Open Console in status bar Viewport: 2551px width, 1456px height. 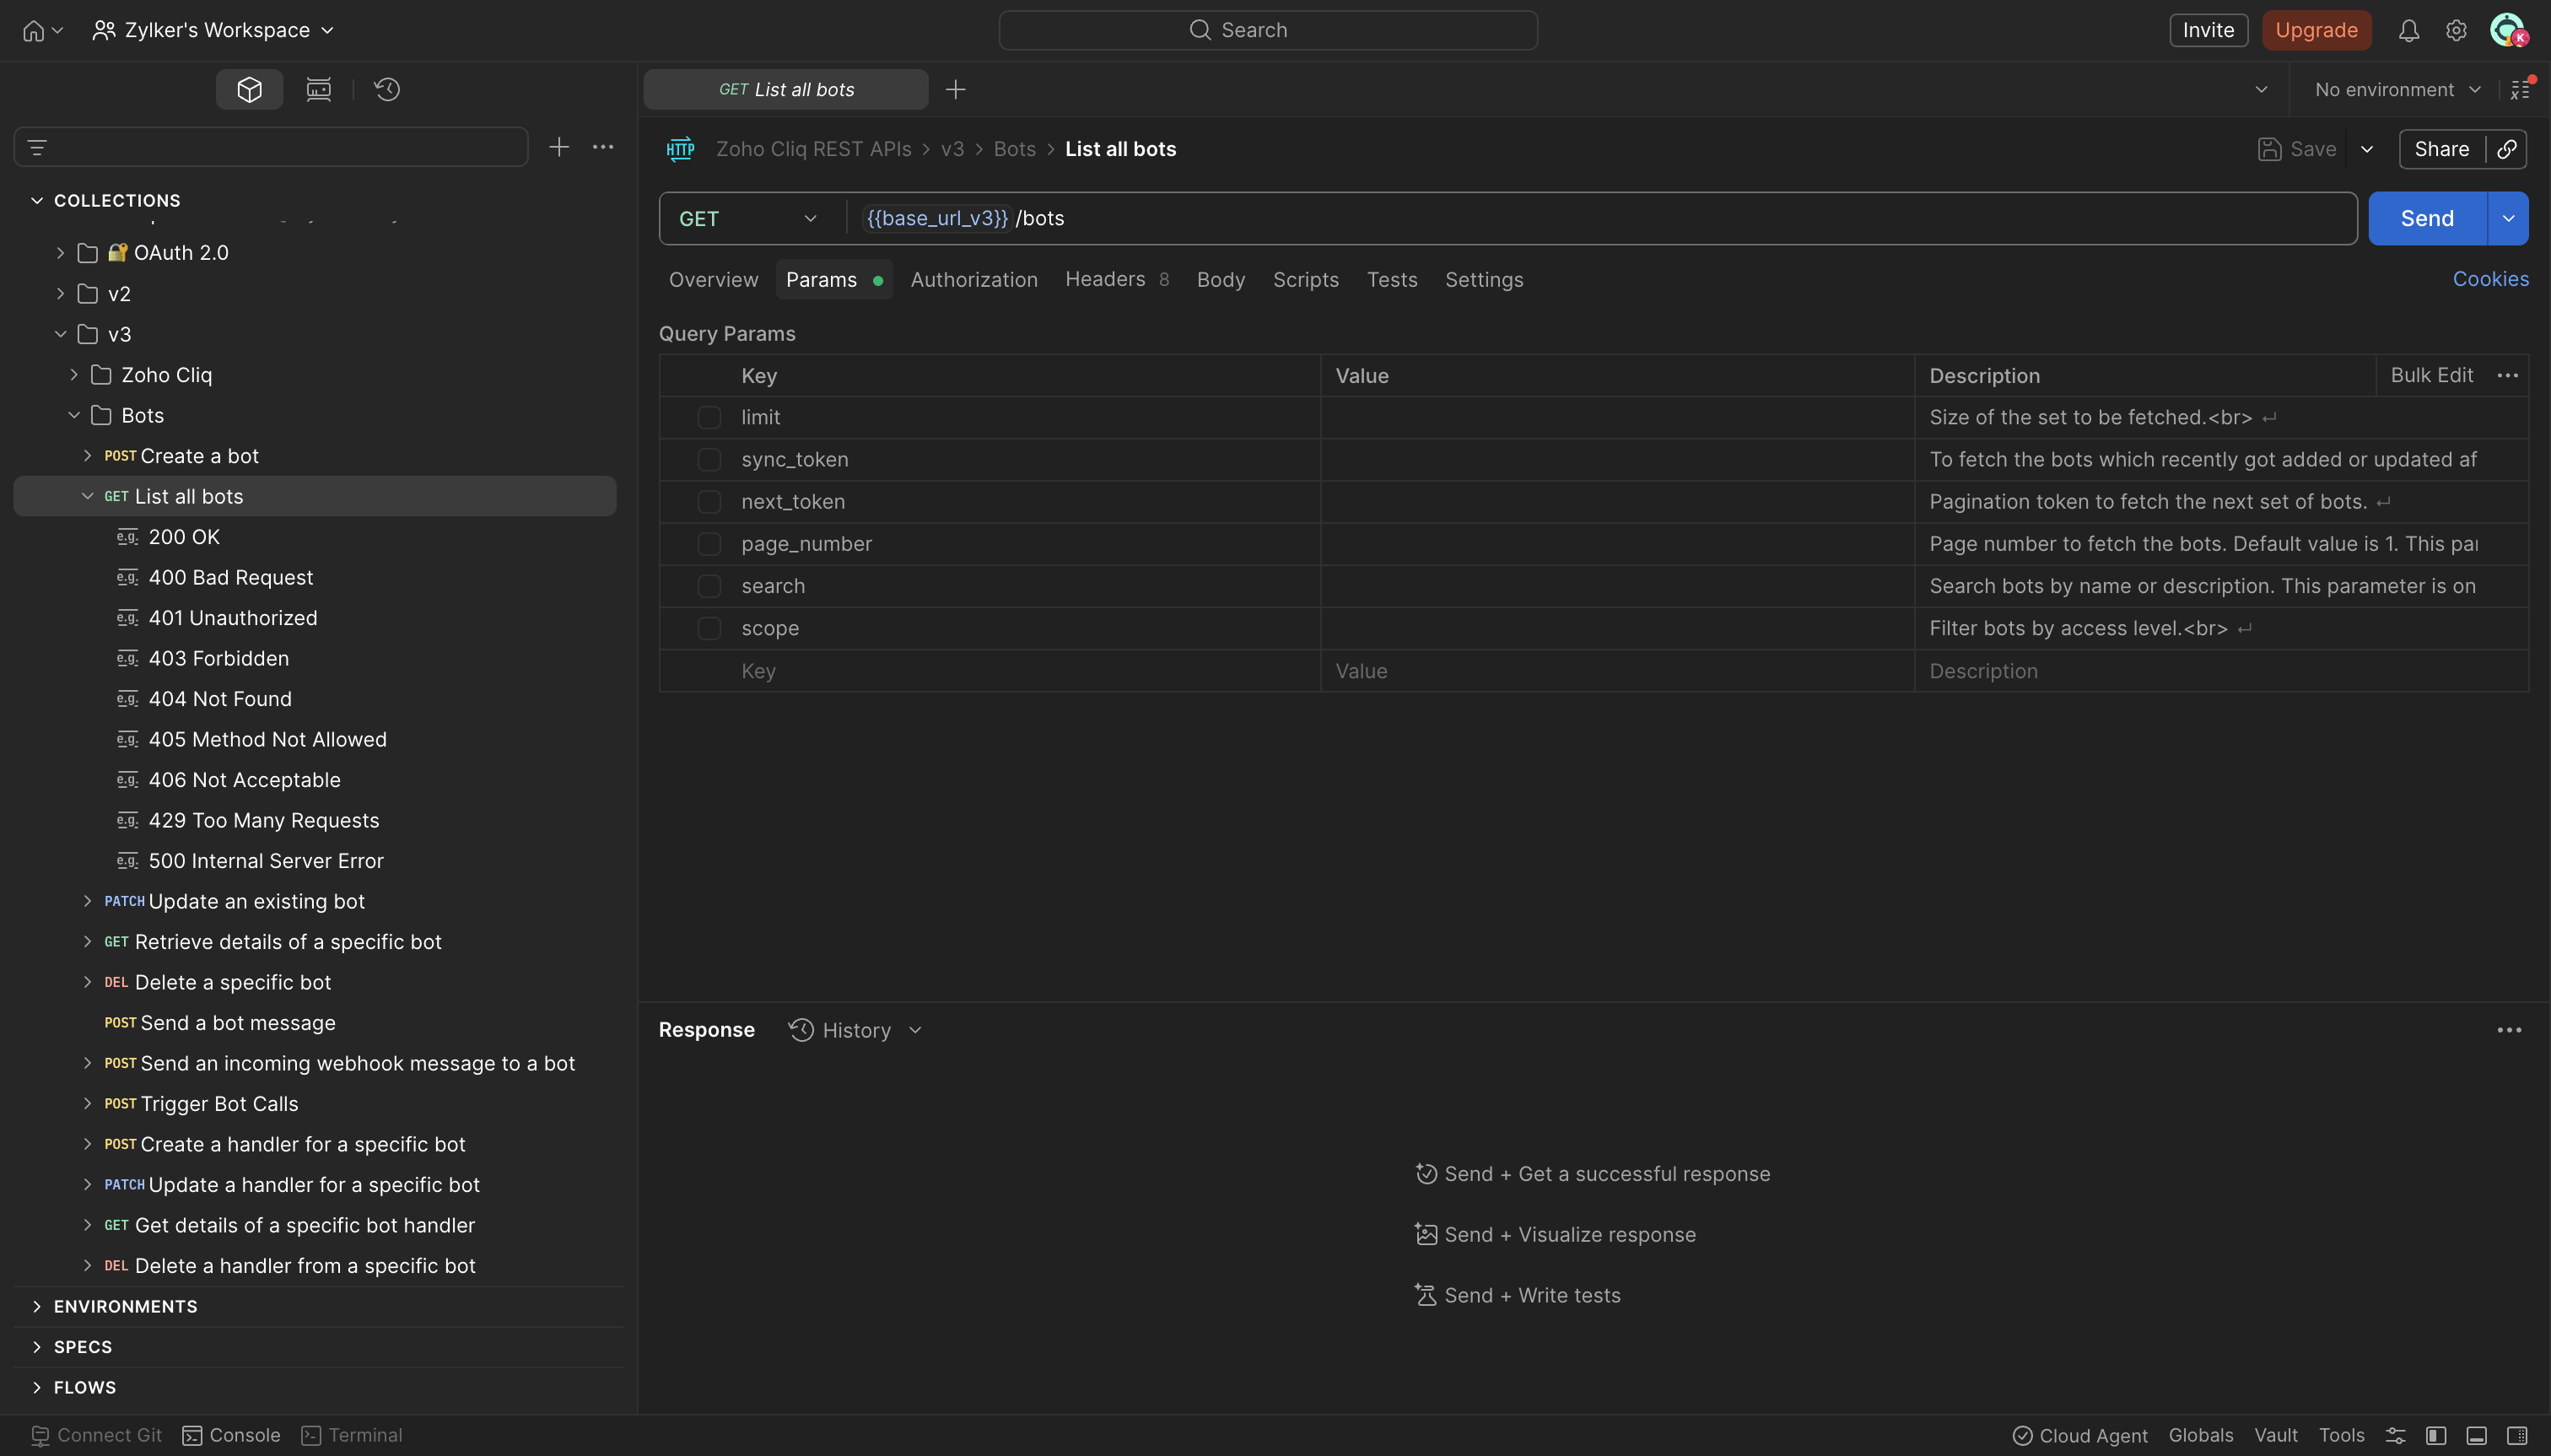click(231, 1434)
